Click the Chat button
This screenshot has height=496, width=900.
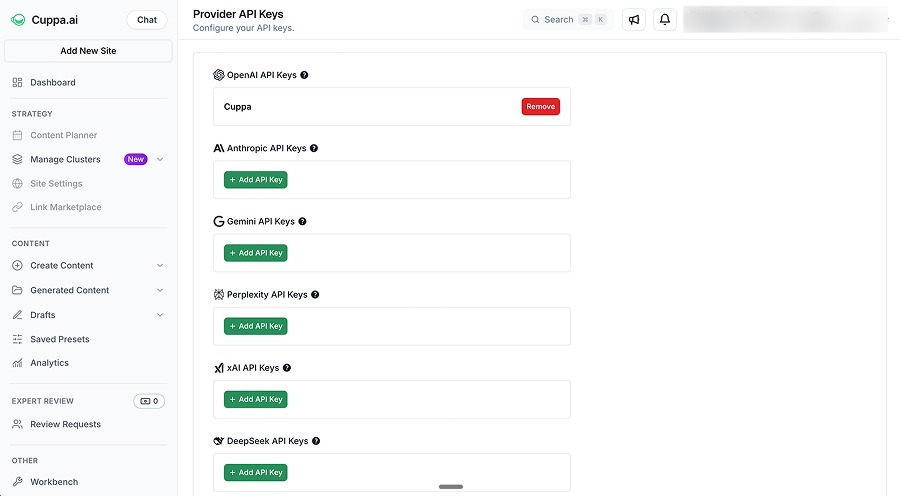pos(147,20)
